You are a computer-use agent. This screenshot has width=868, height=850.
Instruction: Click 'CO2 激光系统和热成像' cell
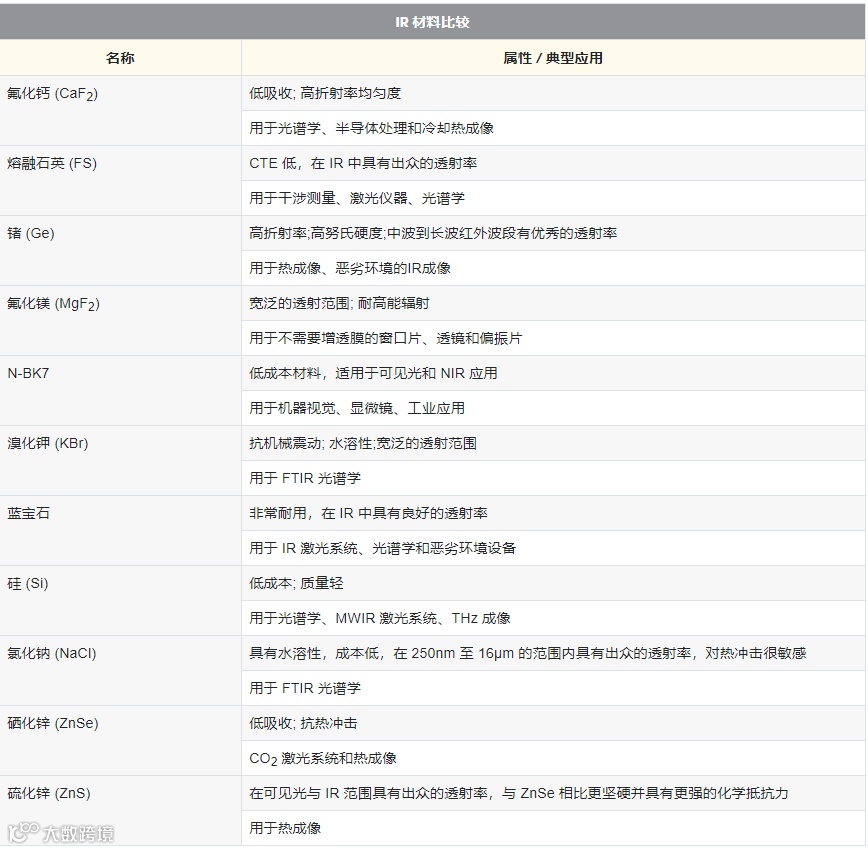click(x=553, y=758)
